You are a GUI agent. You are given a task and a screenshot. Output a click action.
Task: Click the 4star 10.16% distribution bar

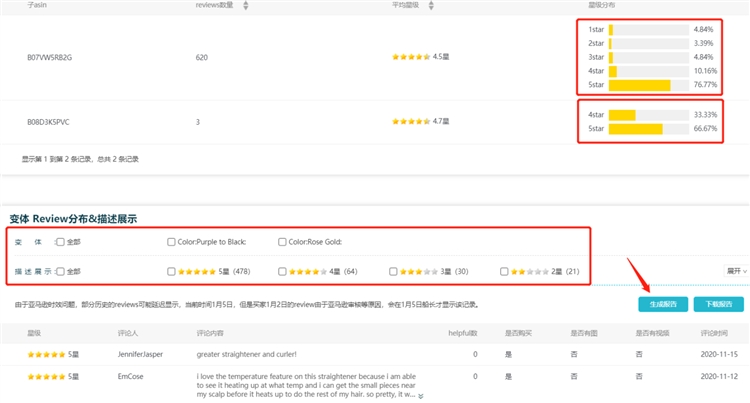click(x=649, y=71)
